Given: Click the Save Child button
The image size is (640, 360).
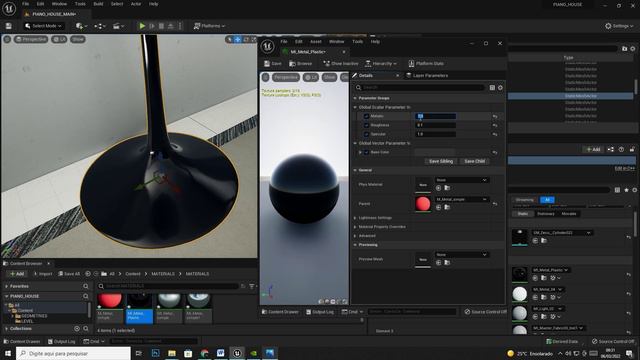Looking at the screenshot, I should click(x=475, y=161).
